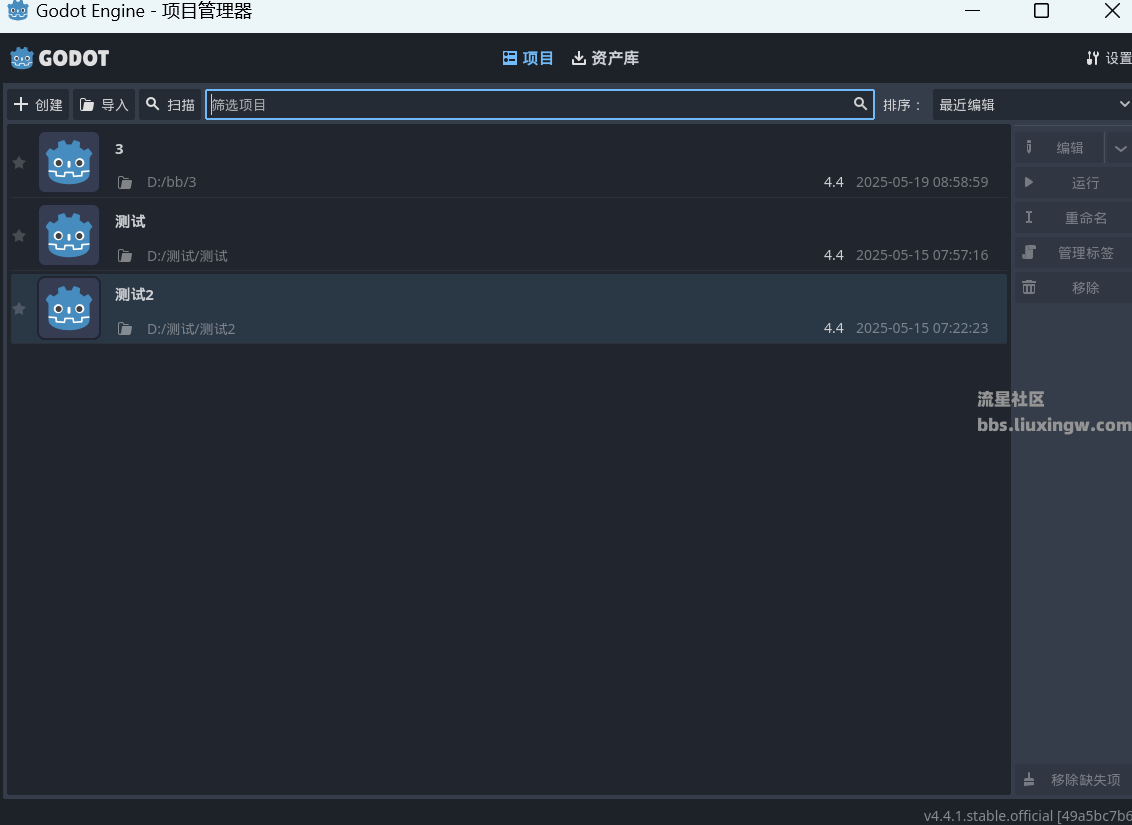Open 设置 settings in top right

click(x=1109, y=58)
